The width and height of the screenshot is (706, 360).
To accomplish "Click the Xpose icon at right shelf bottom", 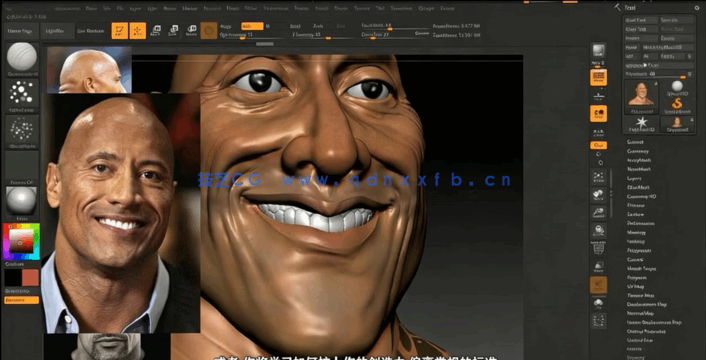I will 598,321.
